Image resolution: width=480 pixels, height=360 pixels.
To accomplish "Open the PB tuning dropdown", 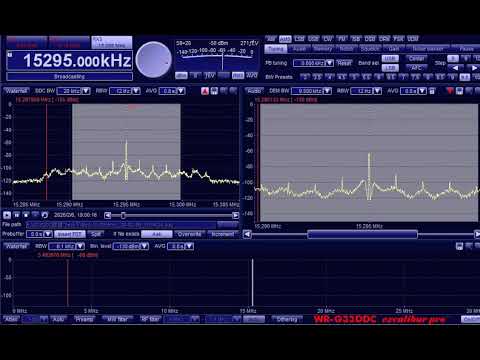I will pyautogui.click(x=330, y=63).
